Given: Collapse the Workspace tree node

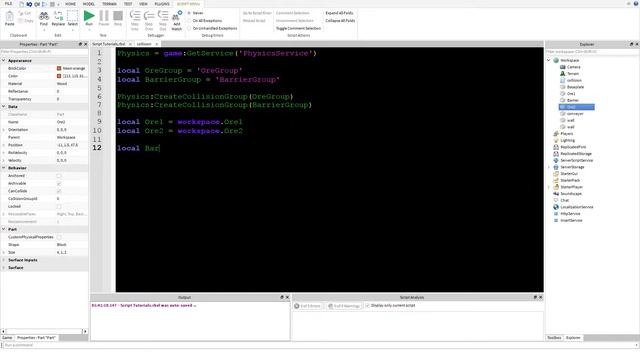Looking at the screenshot, I should coord(549,60).
